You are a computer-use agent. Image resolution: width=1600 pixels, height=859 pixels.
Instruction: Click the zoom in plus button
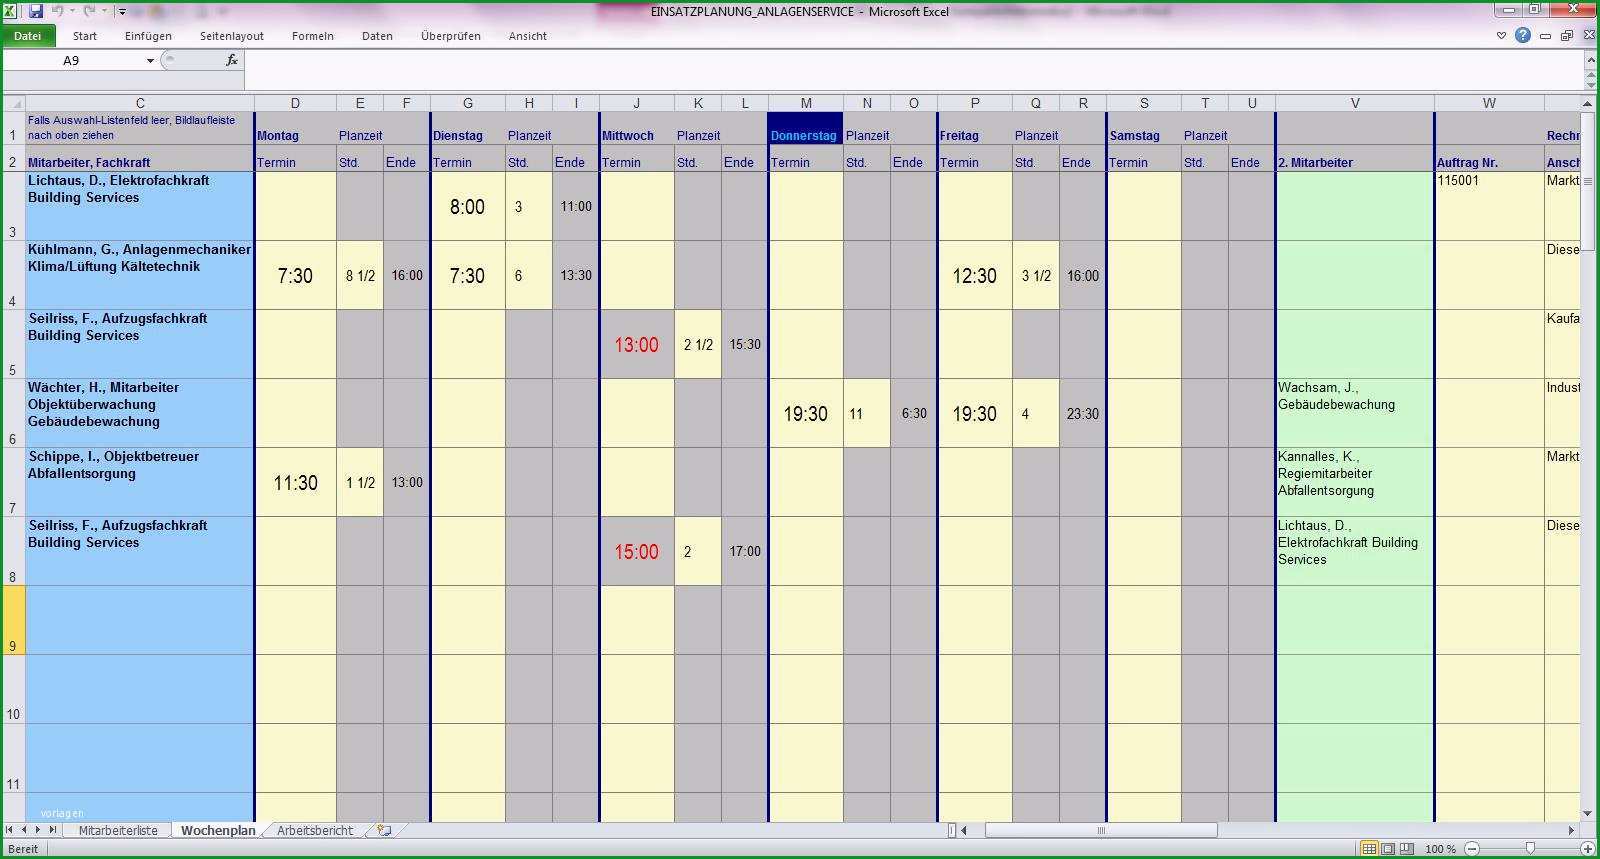1587,849
